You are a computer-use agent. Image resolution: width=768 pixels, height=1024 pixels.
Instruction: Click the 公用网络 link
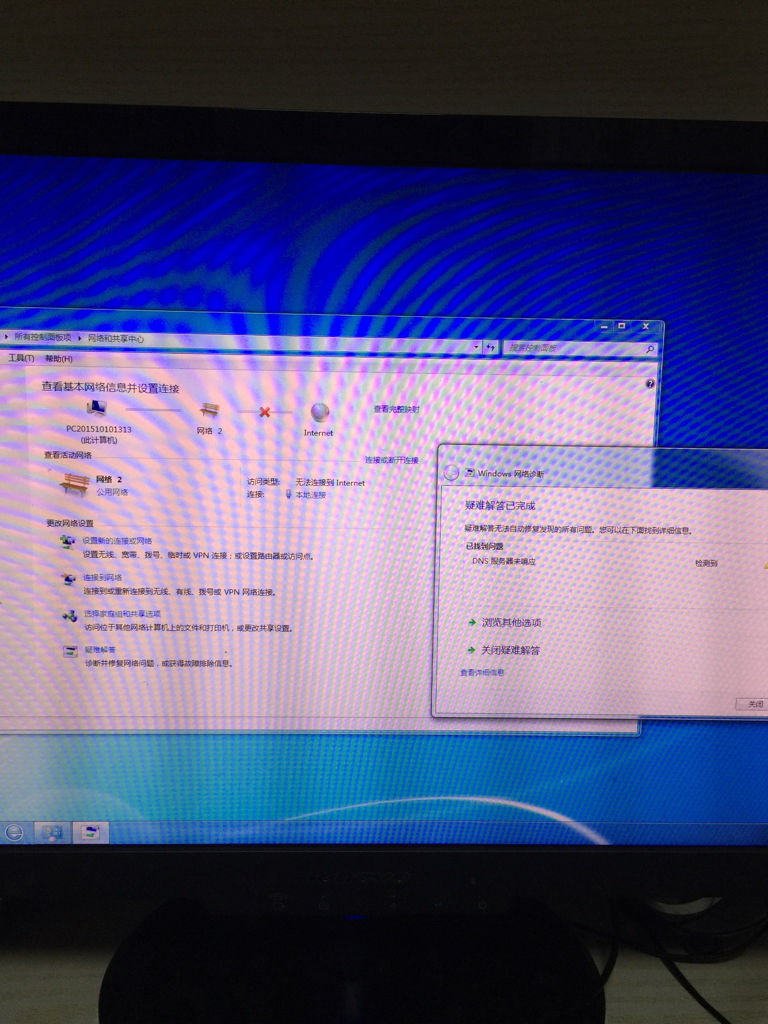[112, 492]
